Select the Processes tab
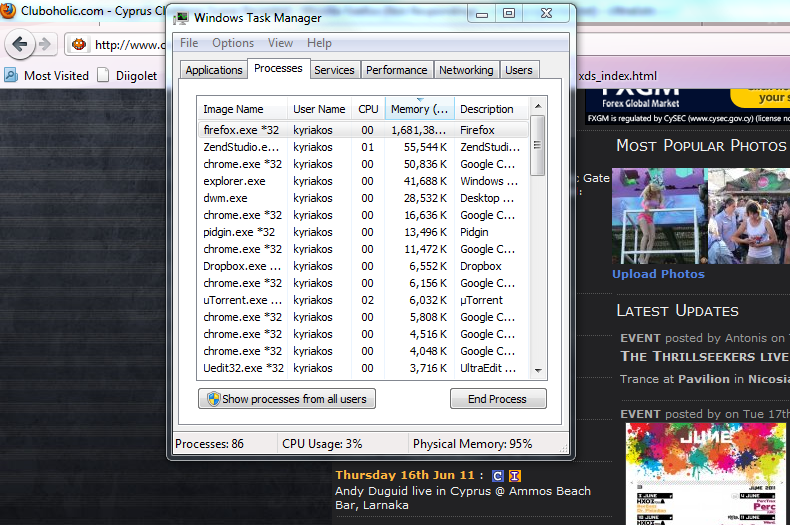This screenshot has height=525, width=790. [278, 68]
